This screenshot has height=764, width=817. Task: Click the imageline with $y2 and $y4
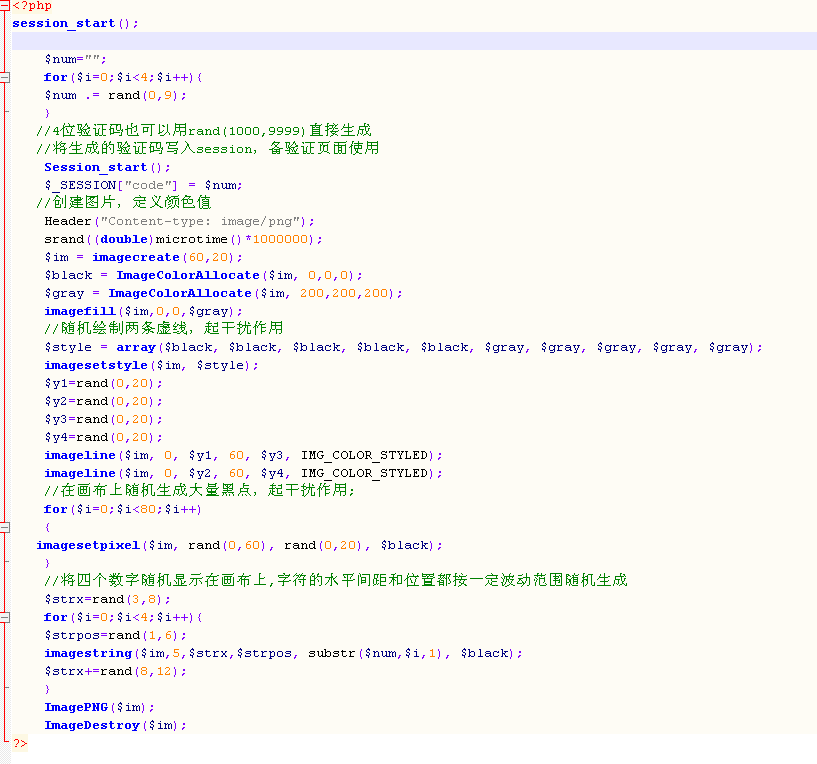(x=243, y=473)
